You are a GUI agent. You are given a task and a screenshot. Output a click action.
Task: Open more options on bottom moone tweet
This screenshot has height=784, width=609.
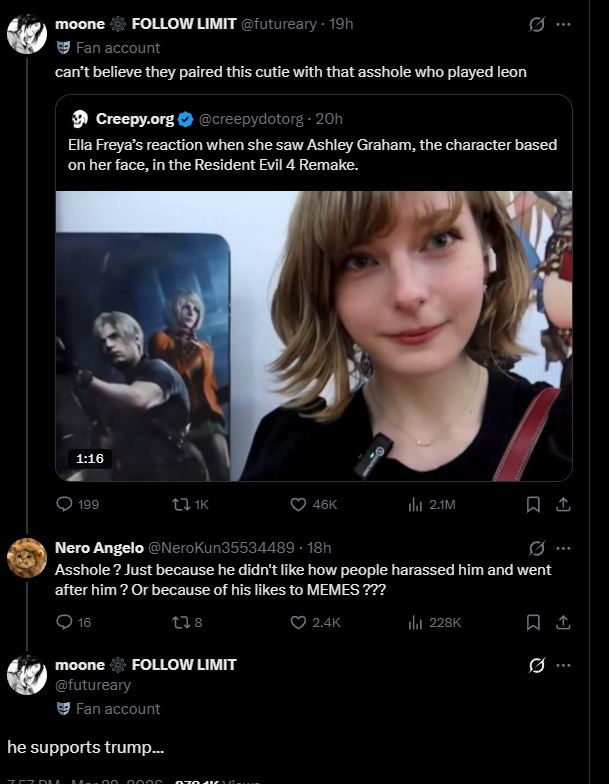click(x=563, y=665)
